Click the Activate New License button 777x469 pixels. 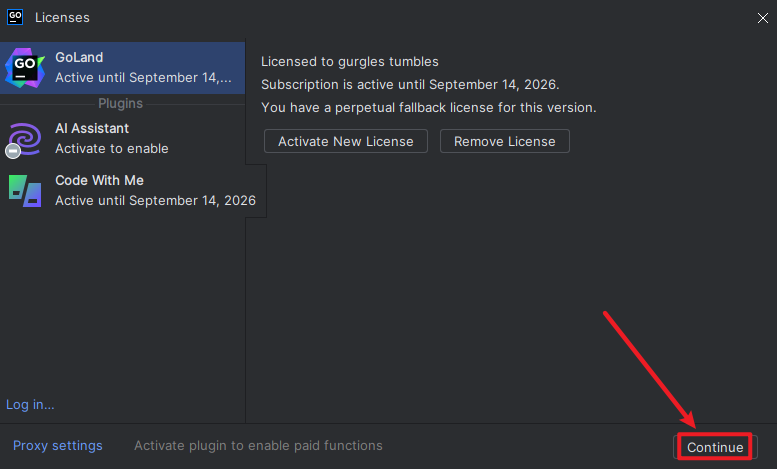click(346, 141)
